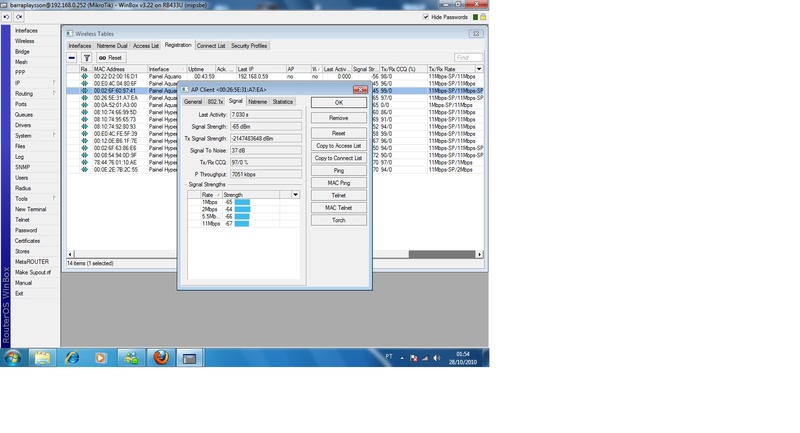Screen dimensions: 800x433
Task: Switch to the Connect List tab
Action: coord(211,46)
